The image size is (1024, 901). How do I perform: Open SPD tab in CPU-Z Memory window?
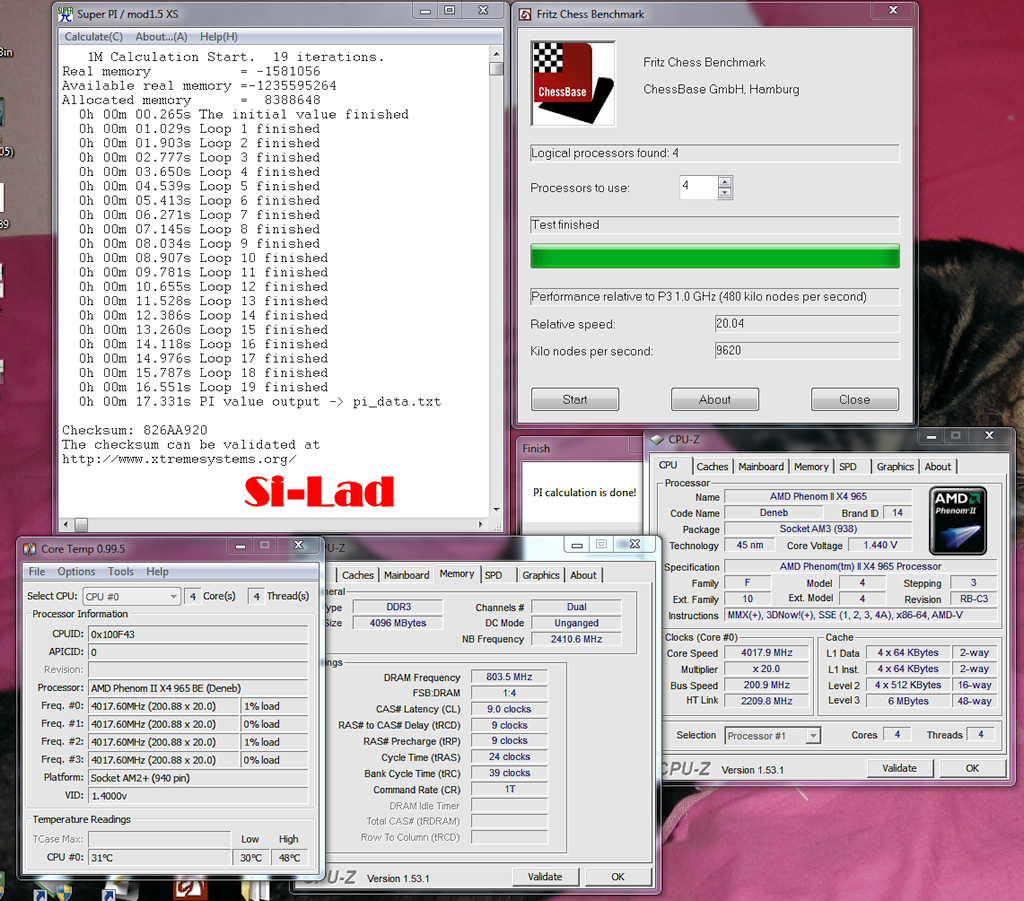(494, 575)
